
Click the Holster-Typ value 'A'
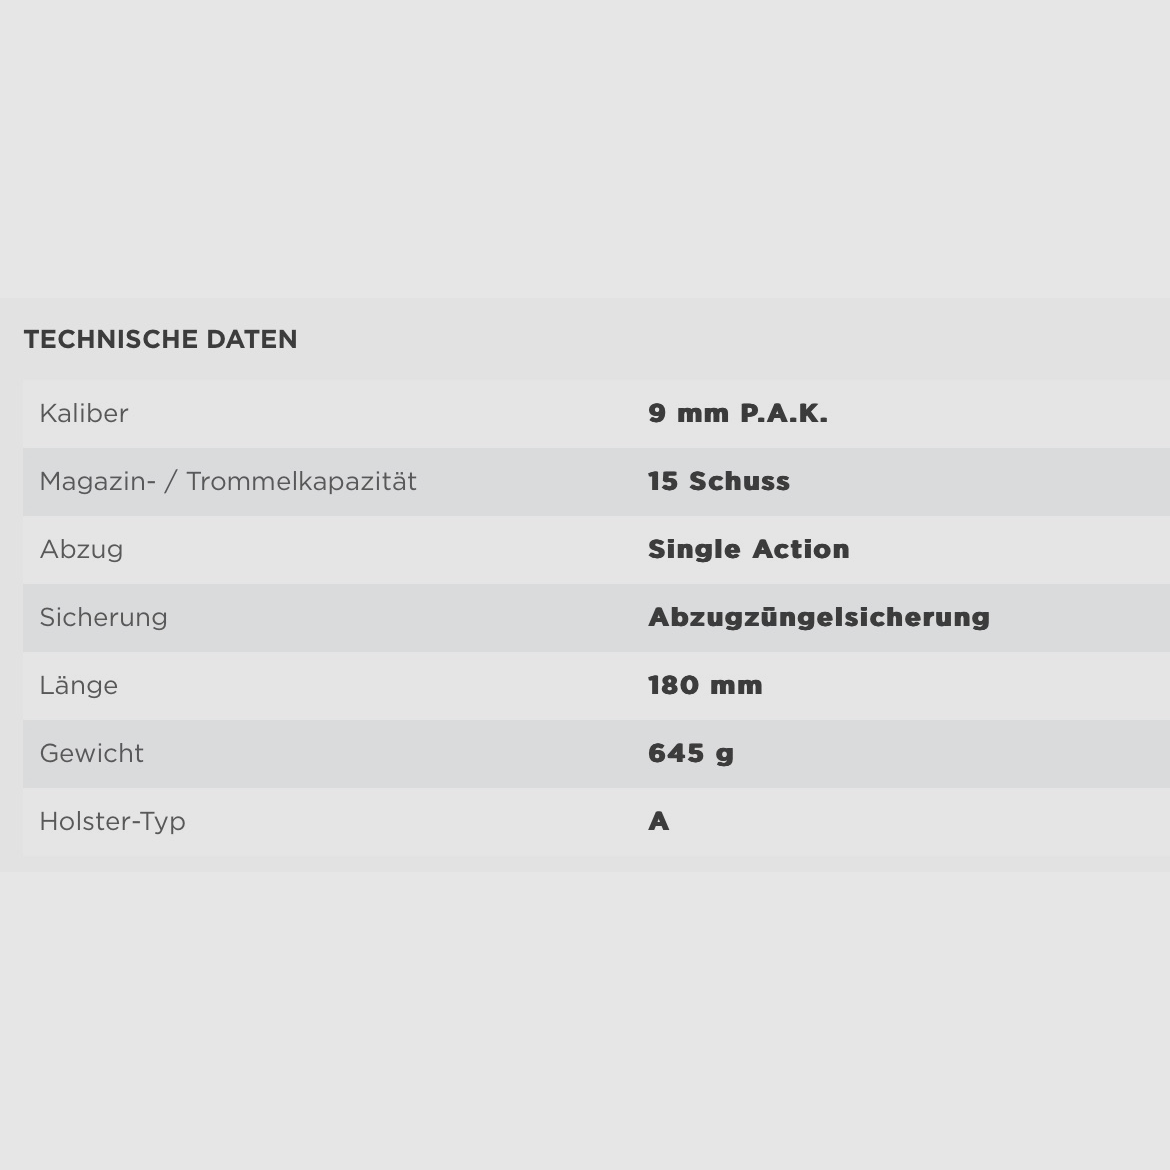point(659,822)
